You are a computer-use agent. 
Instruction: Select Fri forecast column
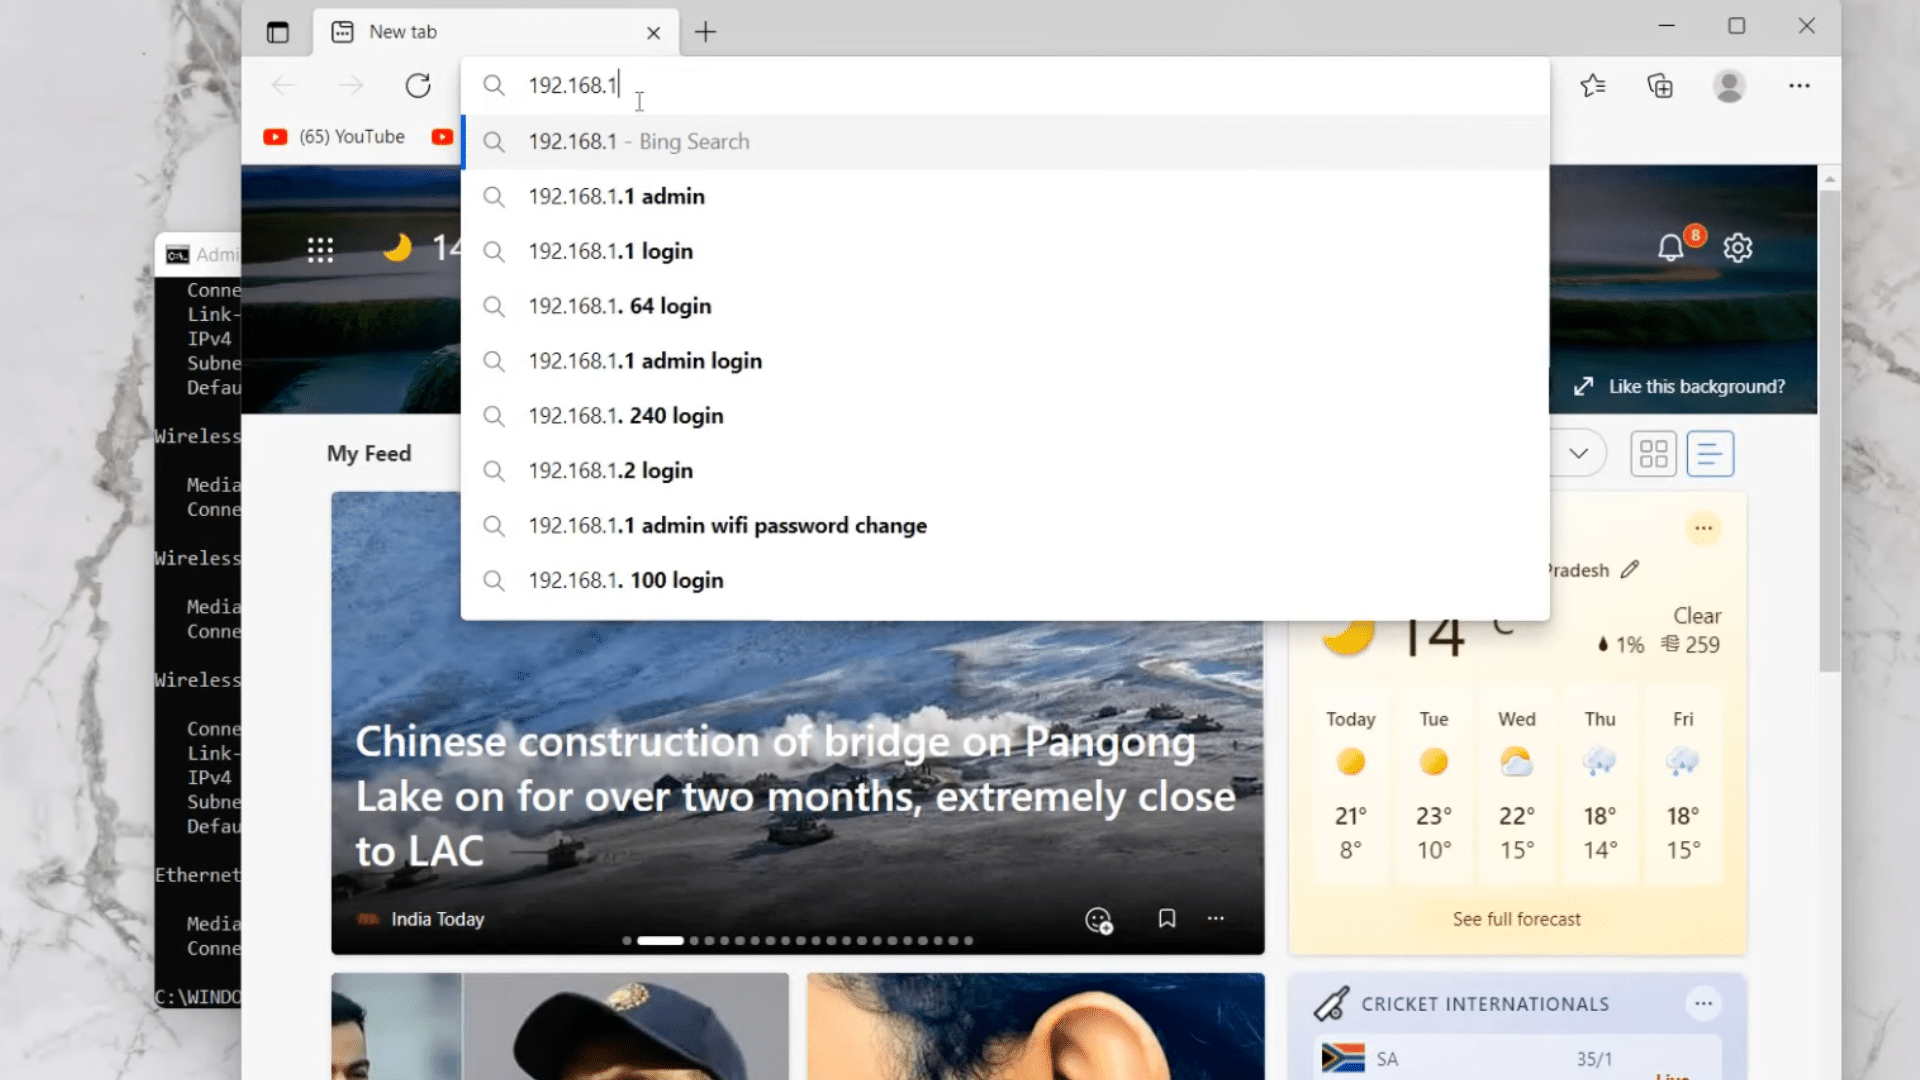(1683, 784)
